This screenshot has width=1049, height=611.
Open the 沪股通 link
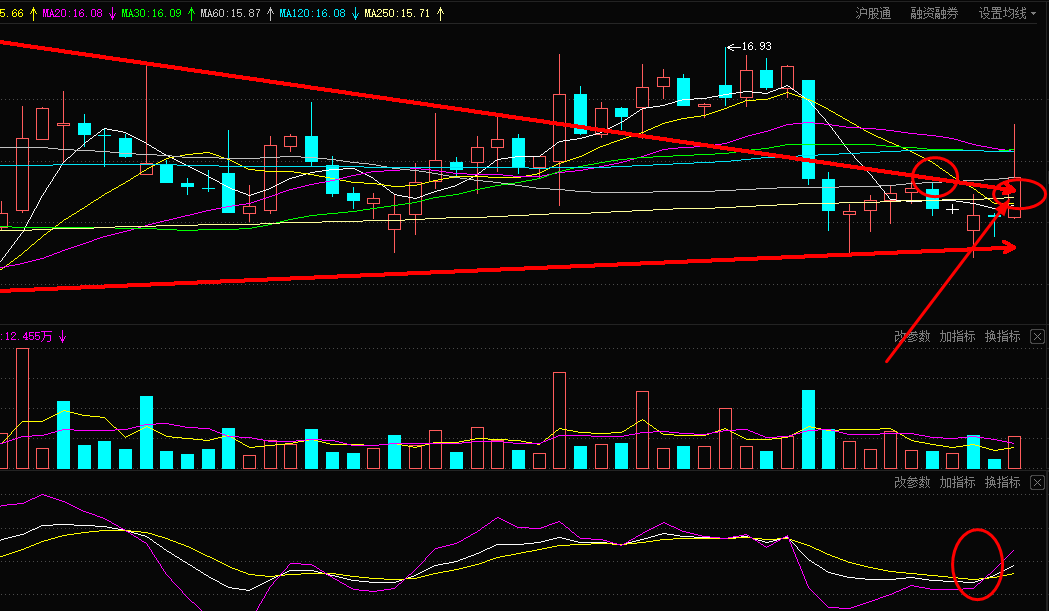873,13
